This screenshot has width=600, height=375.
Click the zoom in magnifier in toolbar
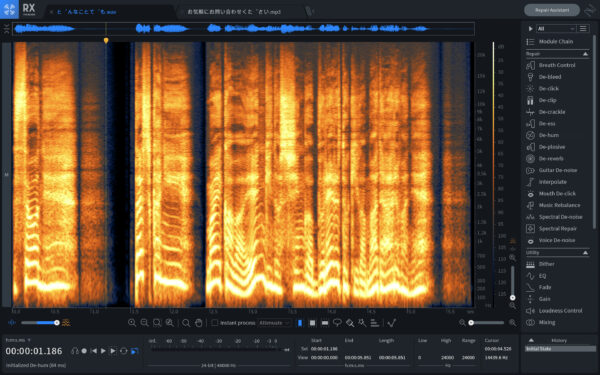click(132, 323)
